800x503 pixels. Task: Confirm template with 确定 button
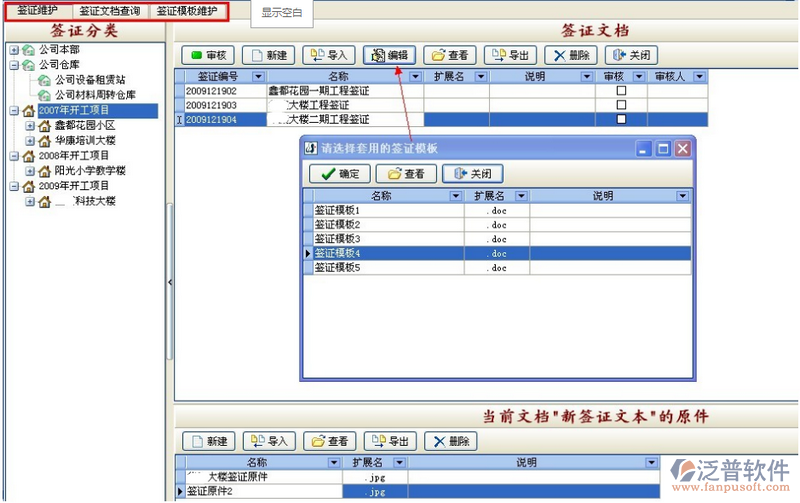click(340, 174)
